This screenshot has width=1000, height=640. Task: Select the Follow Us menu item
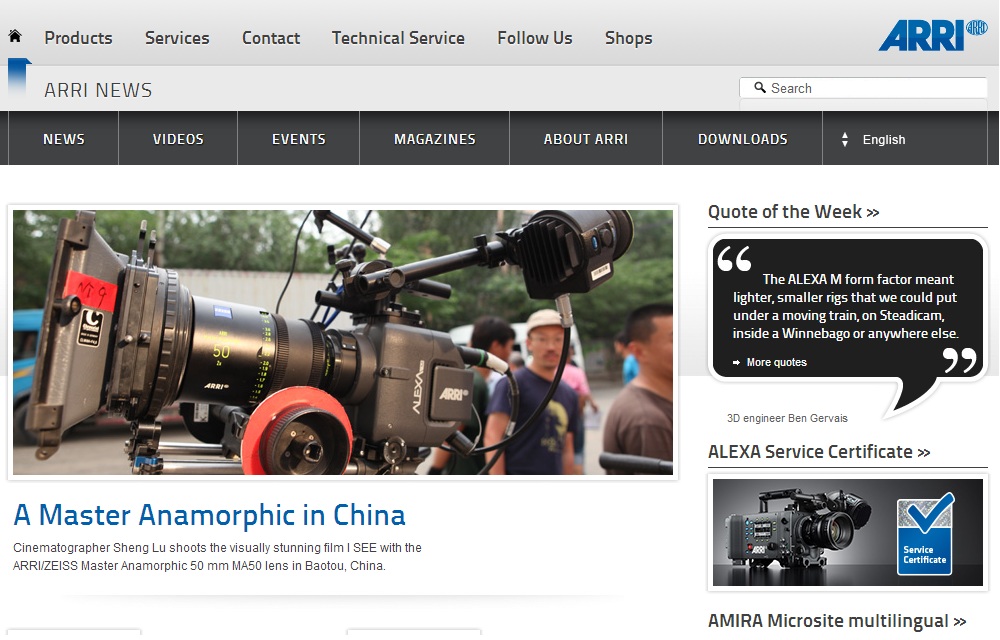535,38
